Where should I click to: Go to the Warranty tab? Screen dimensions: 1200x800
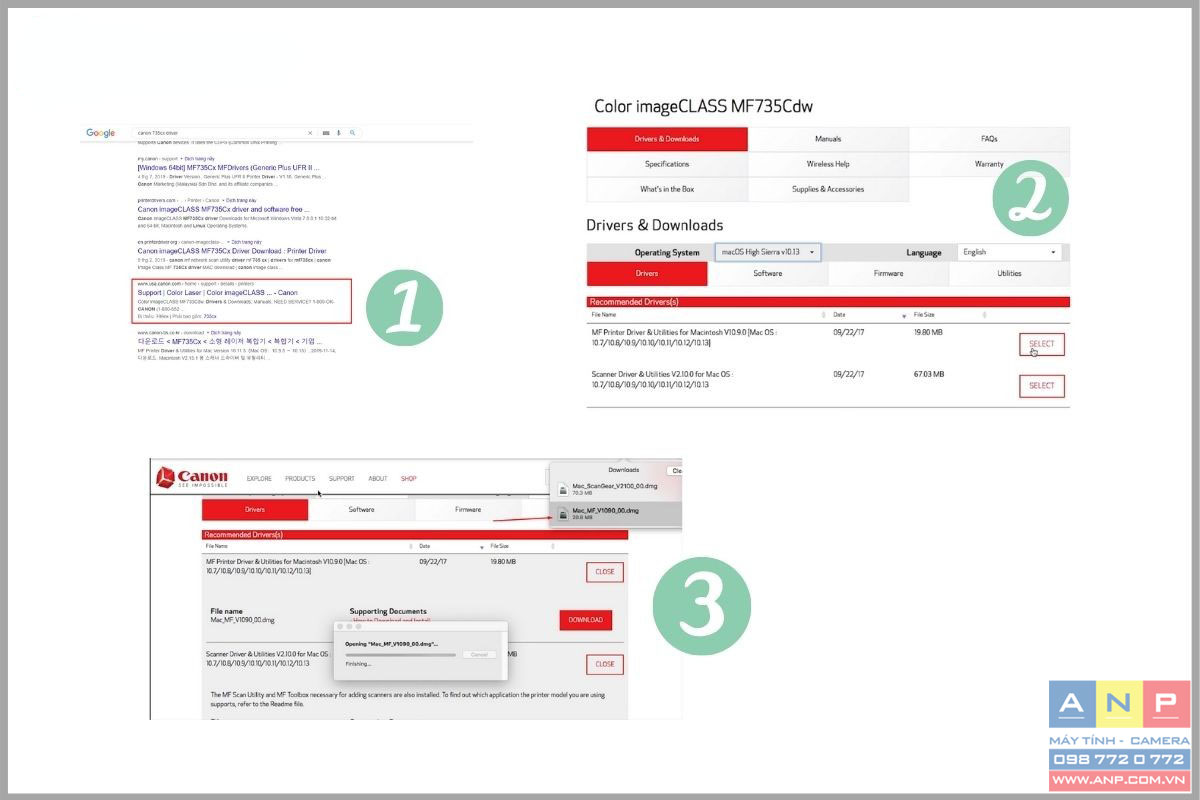click(989, 164)
